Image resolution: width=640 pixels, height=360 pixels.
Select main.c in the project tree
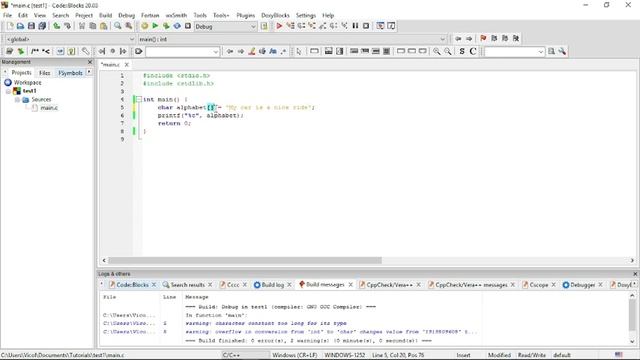point(49,108)
